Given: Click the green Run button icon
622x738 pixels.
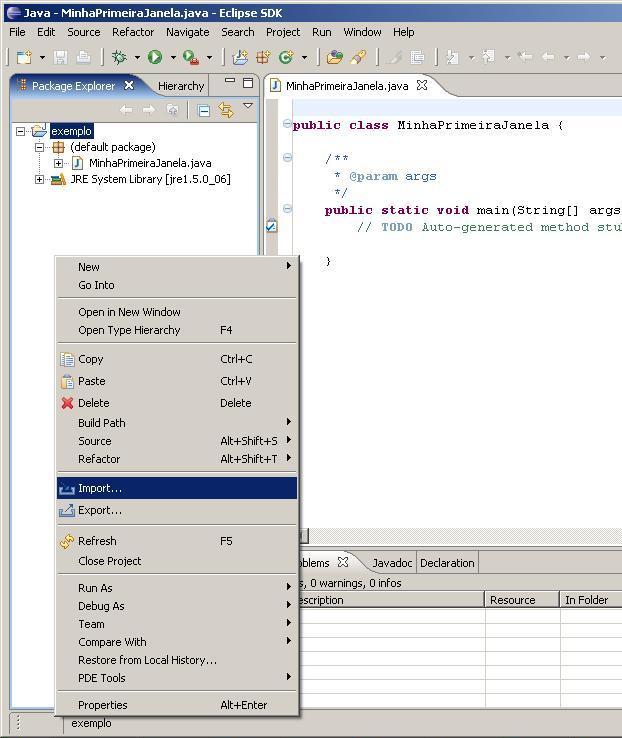Looking at the screenshot, I should pos(155,57).
